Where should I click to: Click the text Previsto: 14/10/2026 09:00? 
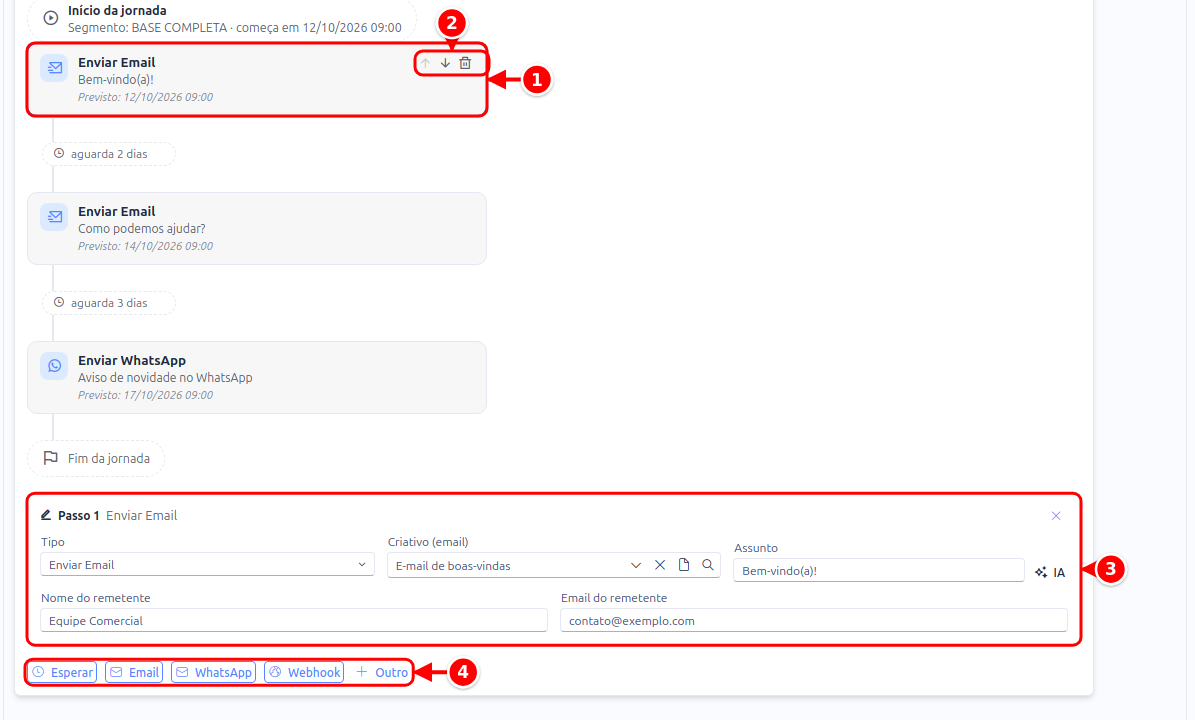tap(146, 246)
